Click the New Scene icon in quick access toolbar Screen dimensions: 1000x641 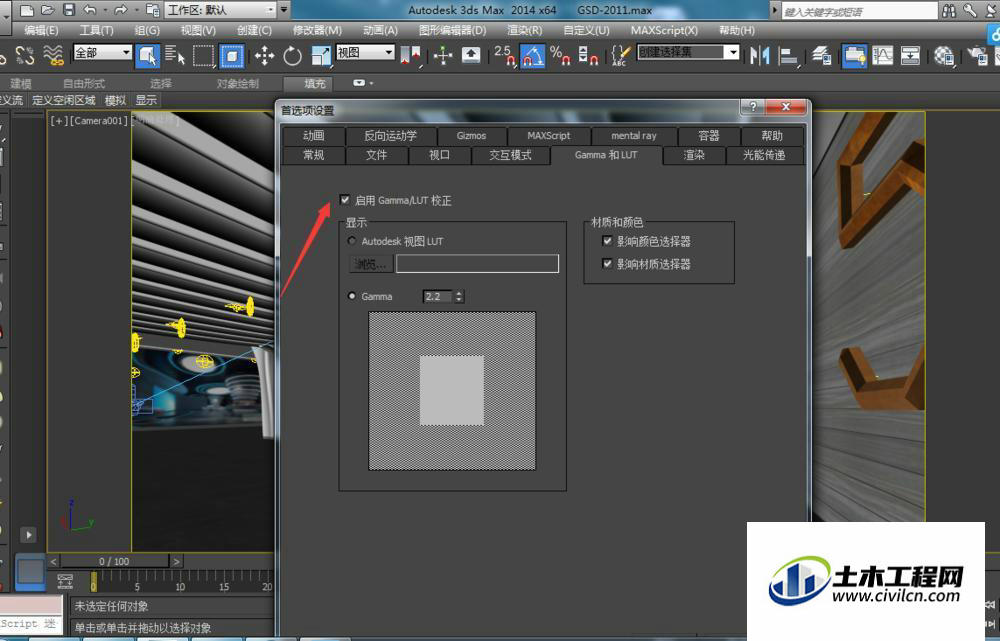26,10
